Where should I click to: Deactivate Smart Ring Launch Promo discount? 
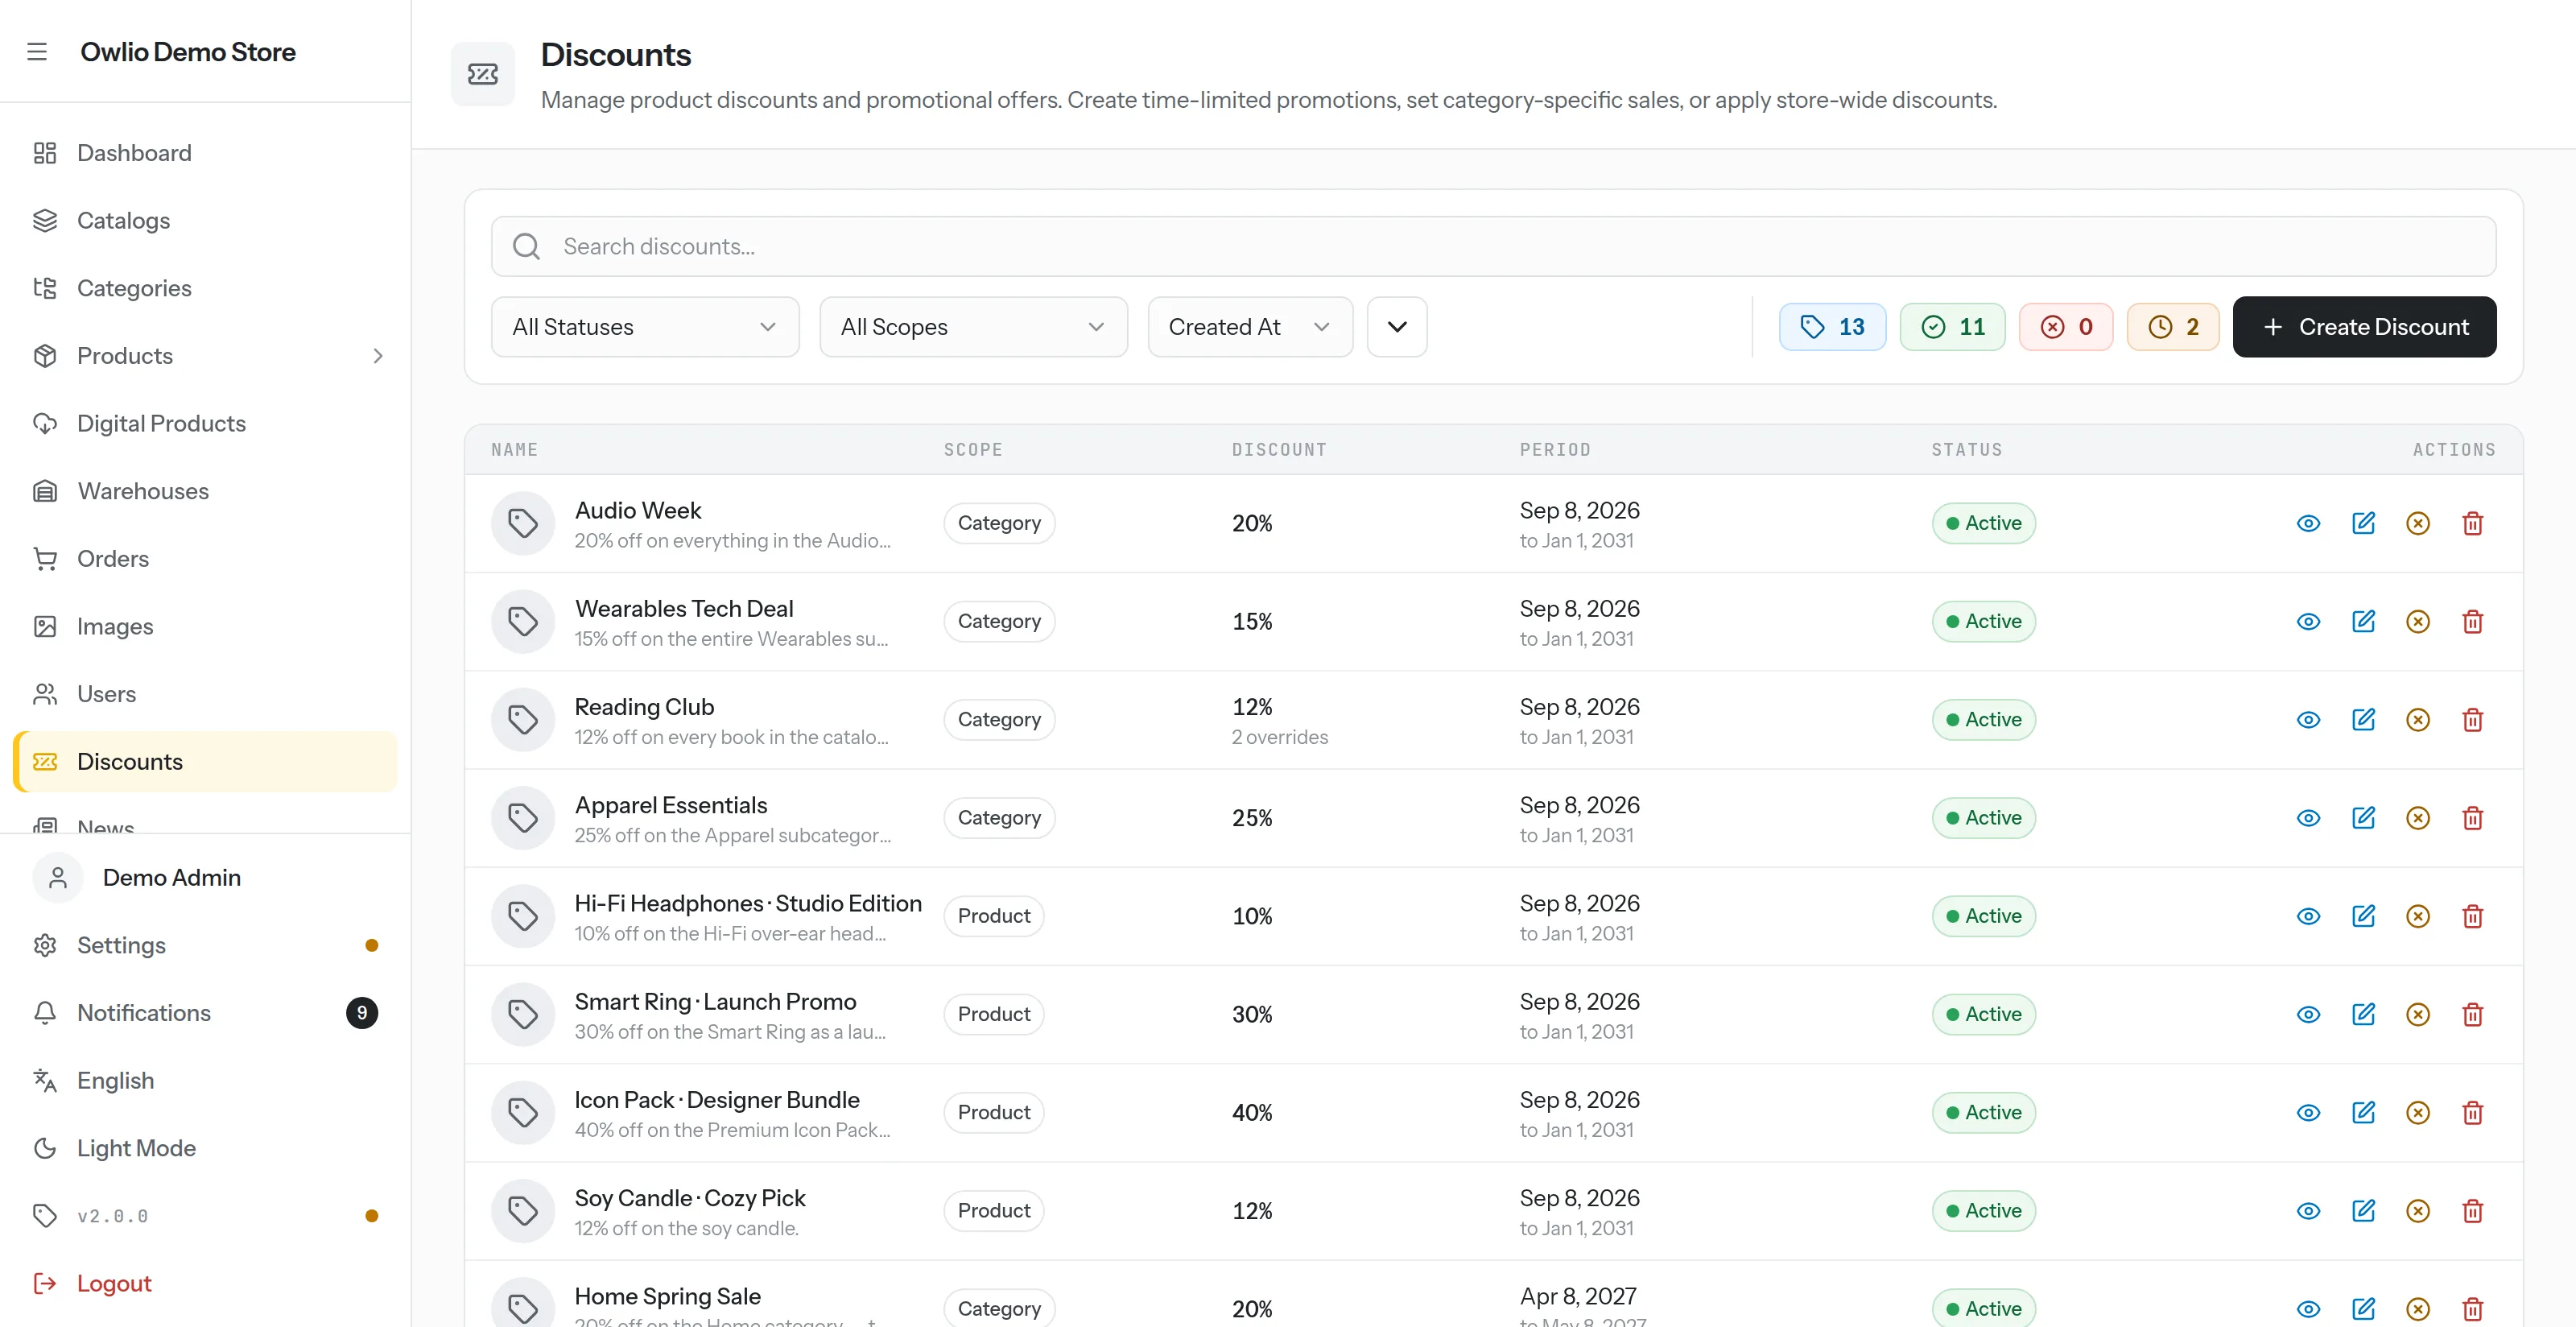[x=2417, y=1013]
